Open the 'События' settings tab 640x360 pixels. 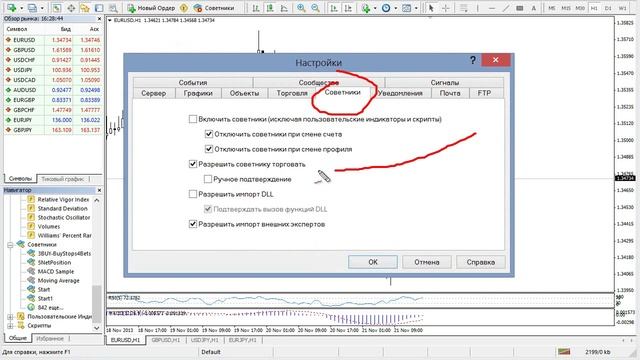coord(193,82)
